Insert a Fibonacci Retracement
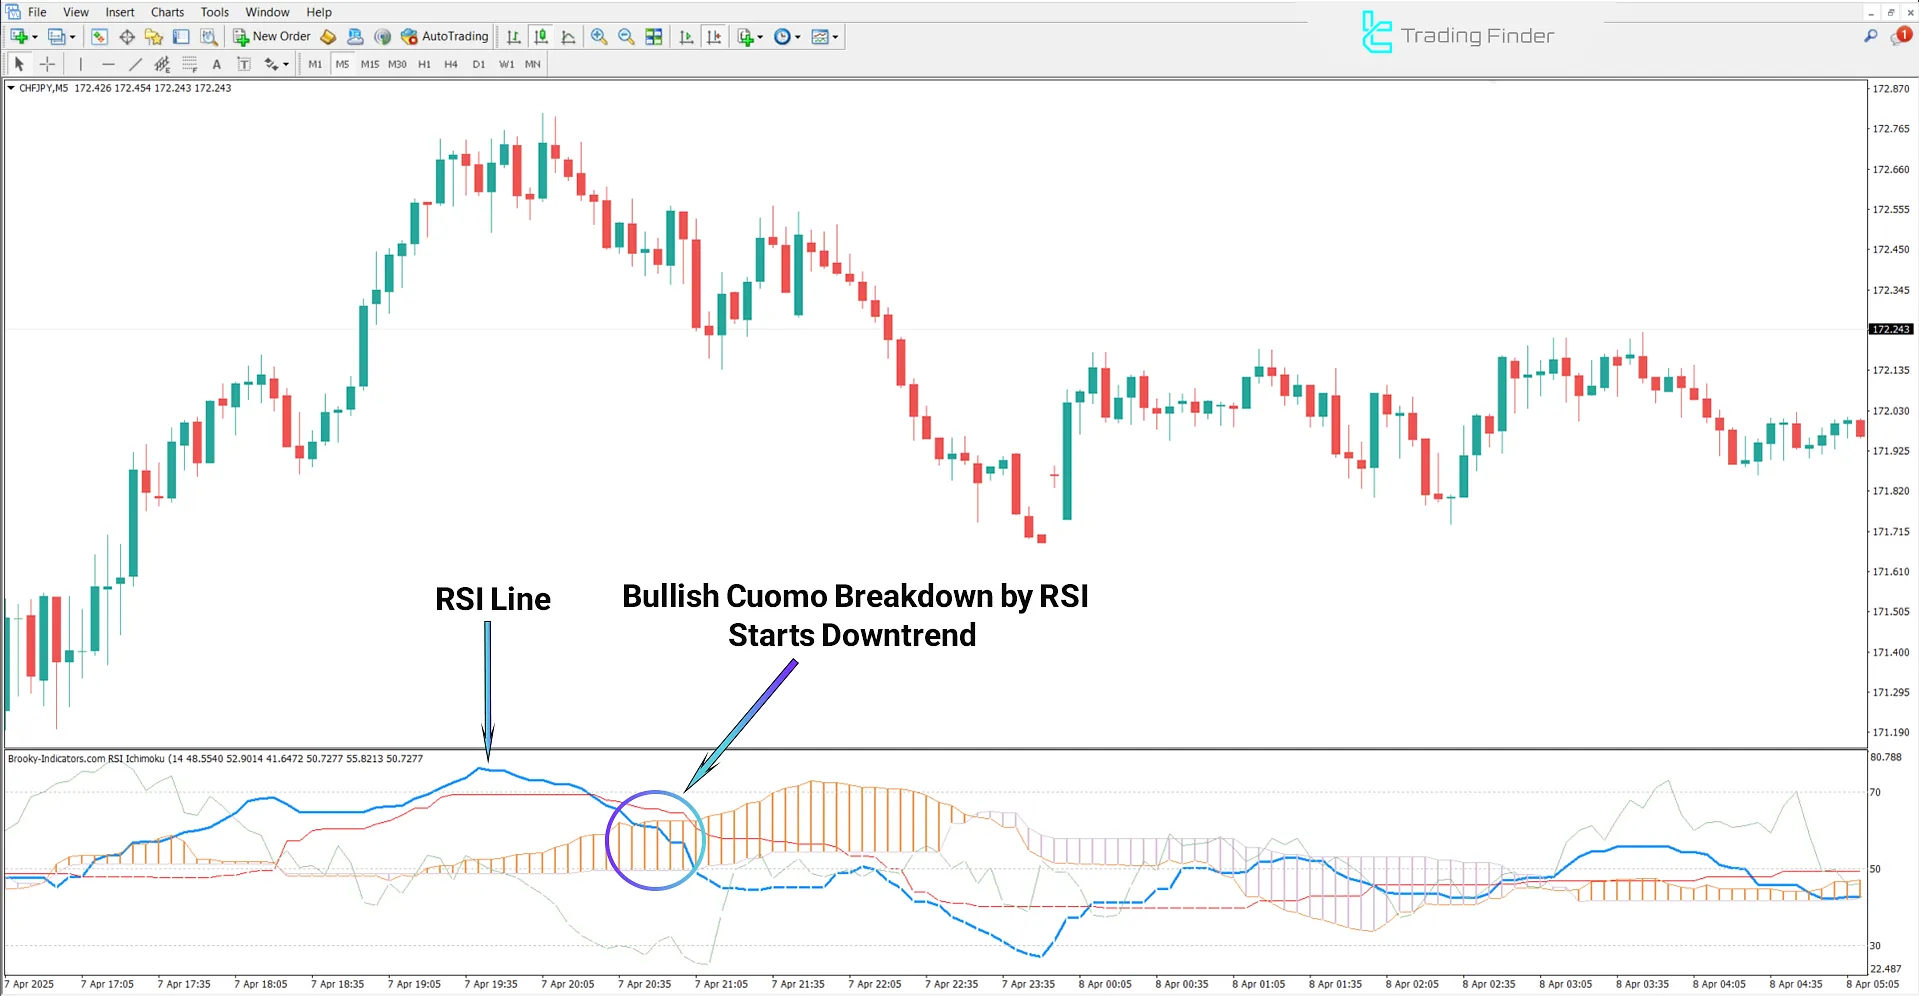The height and width of the screenshot is (996, 1919). 190,63
